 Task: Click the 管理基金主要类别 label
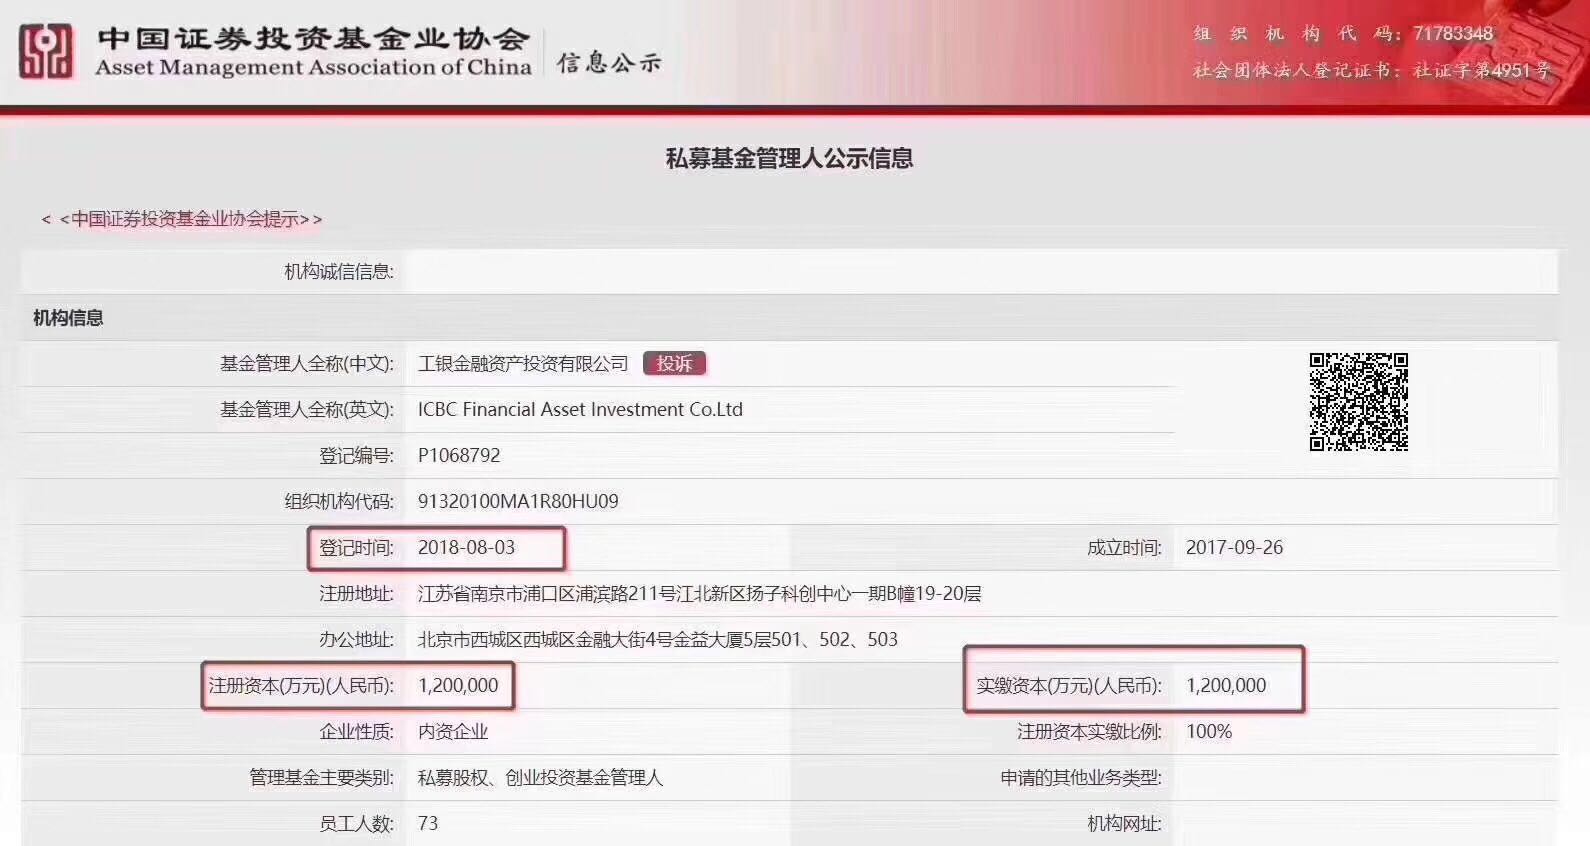[322, 777]
